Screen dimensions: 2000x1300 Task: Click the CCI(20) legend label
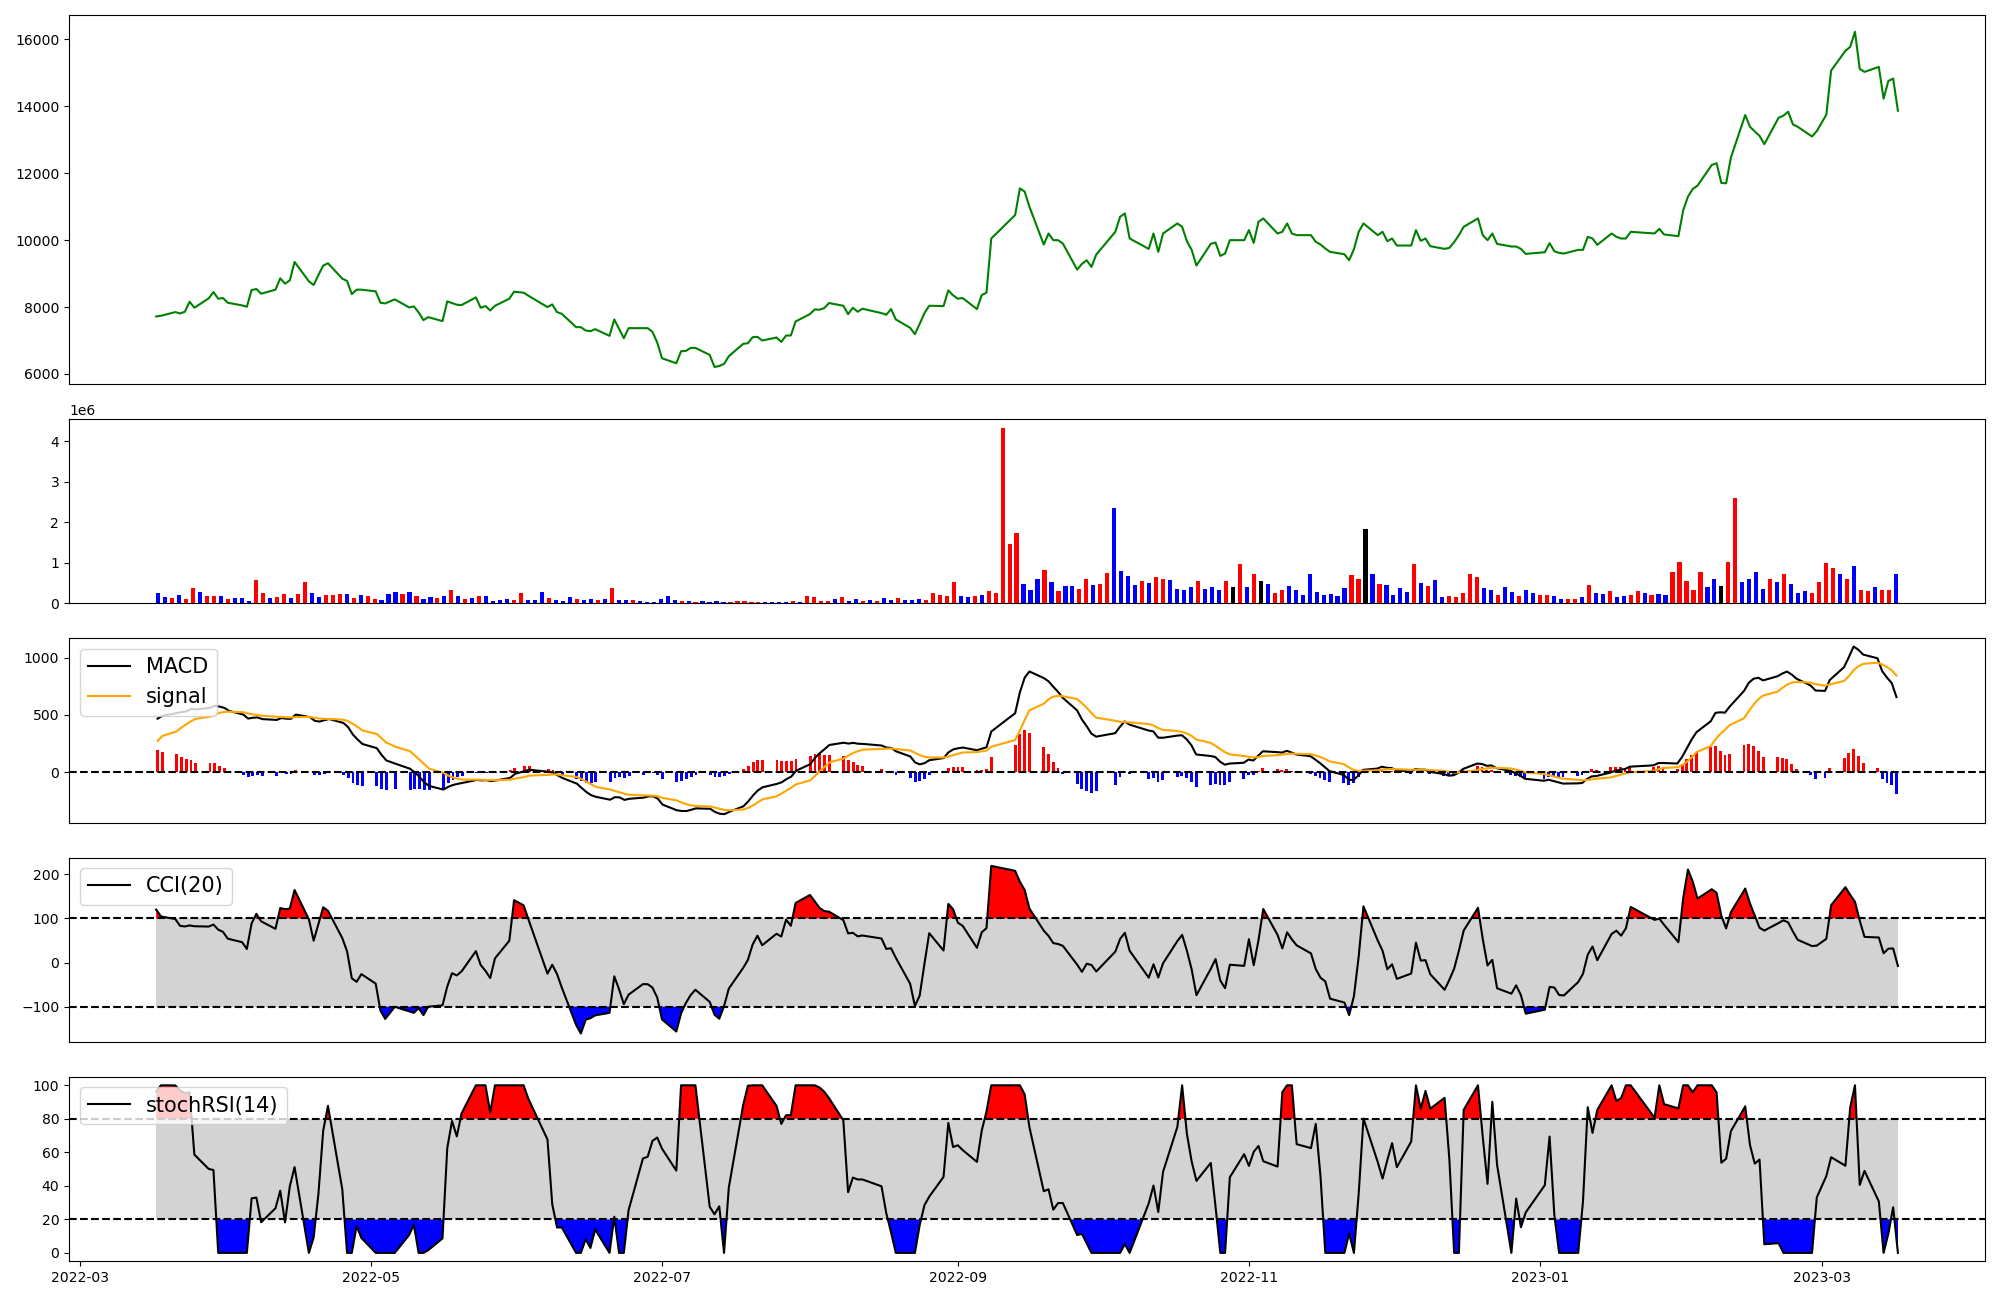tap(184, 885)
